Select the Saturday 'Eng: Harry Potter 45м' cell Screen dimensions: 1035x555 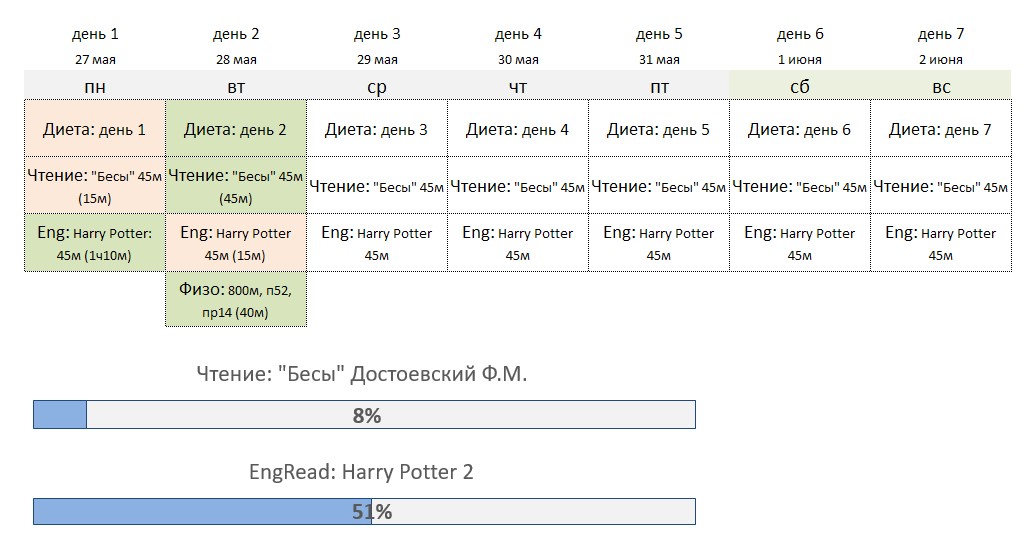(800, 242)
